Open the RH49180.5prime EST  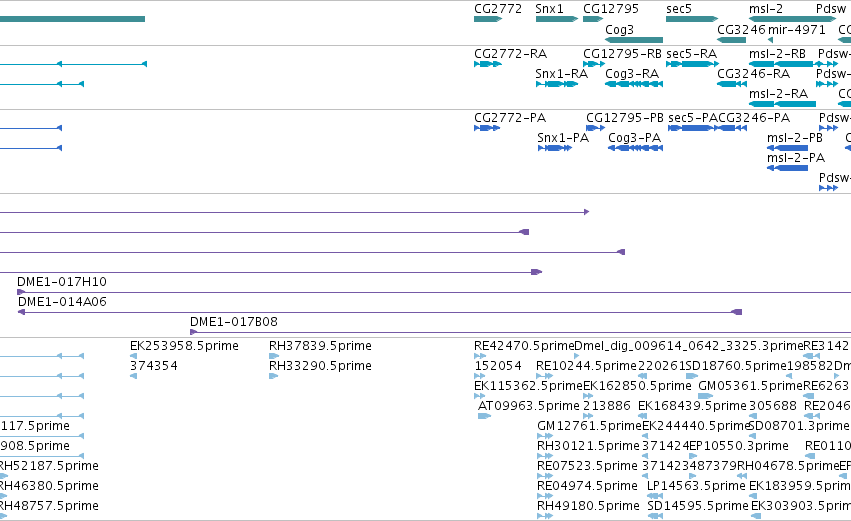click(x=544, y=517)
